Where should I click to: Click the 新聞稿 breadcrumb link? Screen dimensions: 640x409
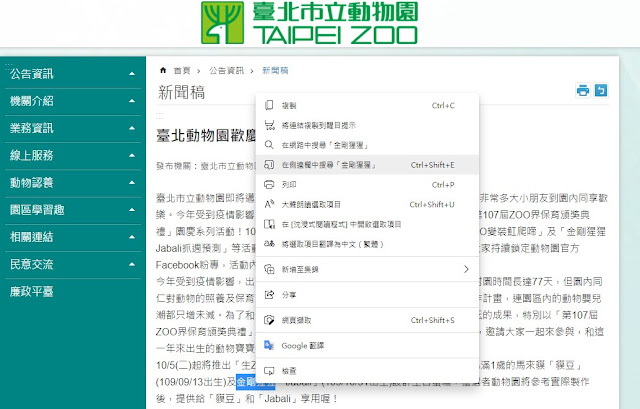coord(275,71)
